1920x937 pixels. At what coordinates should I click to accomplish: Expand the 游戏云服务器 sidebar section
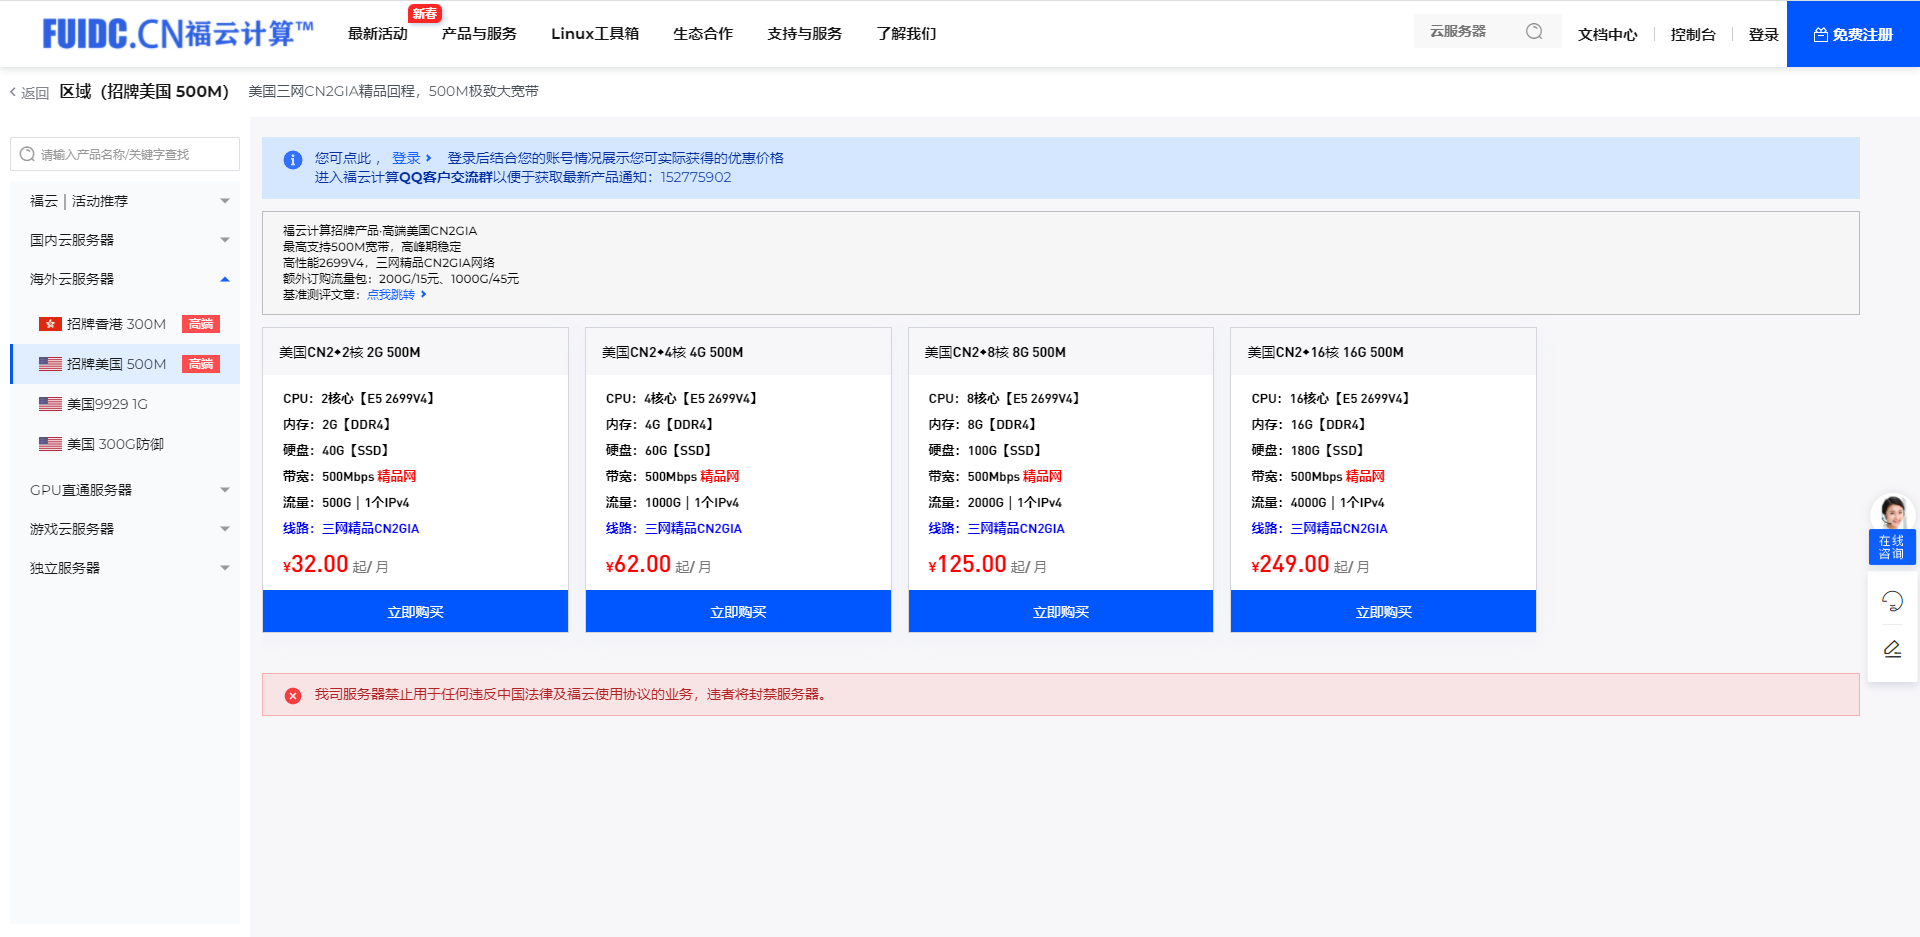click(125, 529)
